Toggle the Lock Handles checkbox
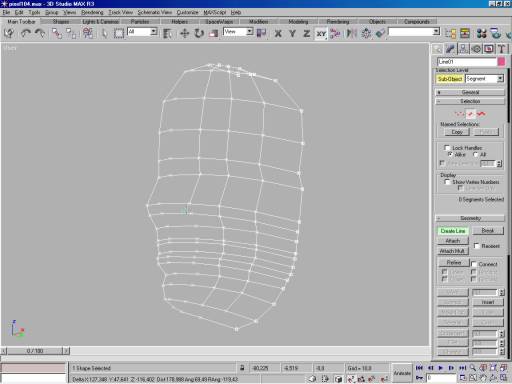Viewport: 512px width, 384px height. coord(447,147)
